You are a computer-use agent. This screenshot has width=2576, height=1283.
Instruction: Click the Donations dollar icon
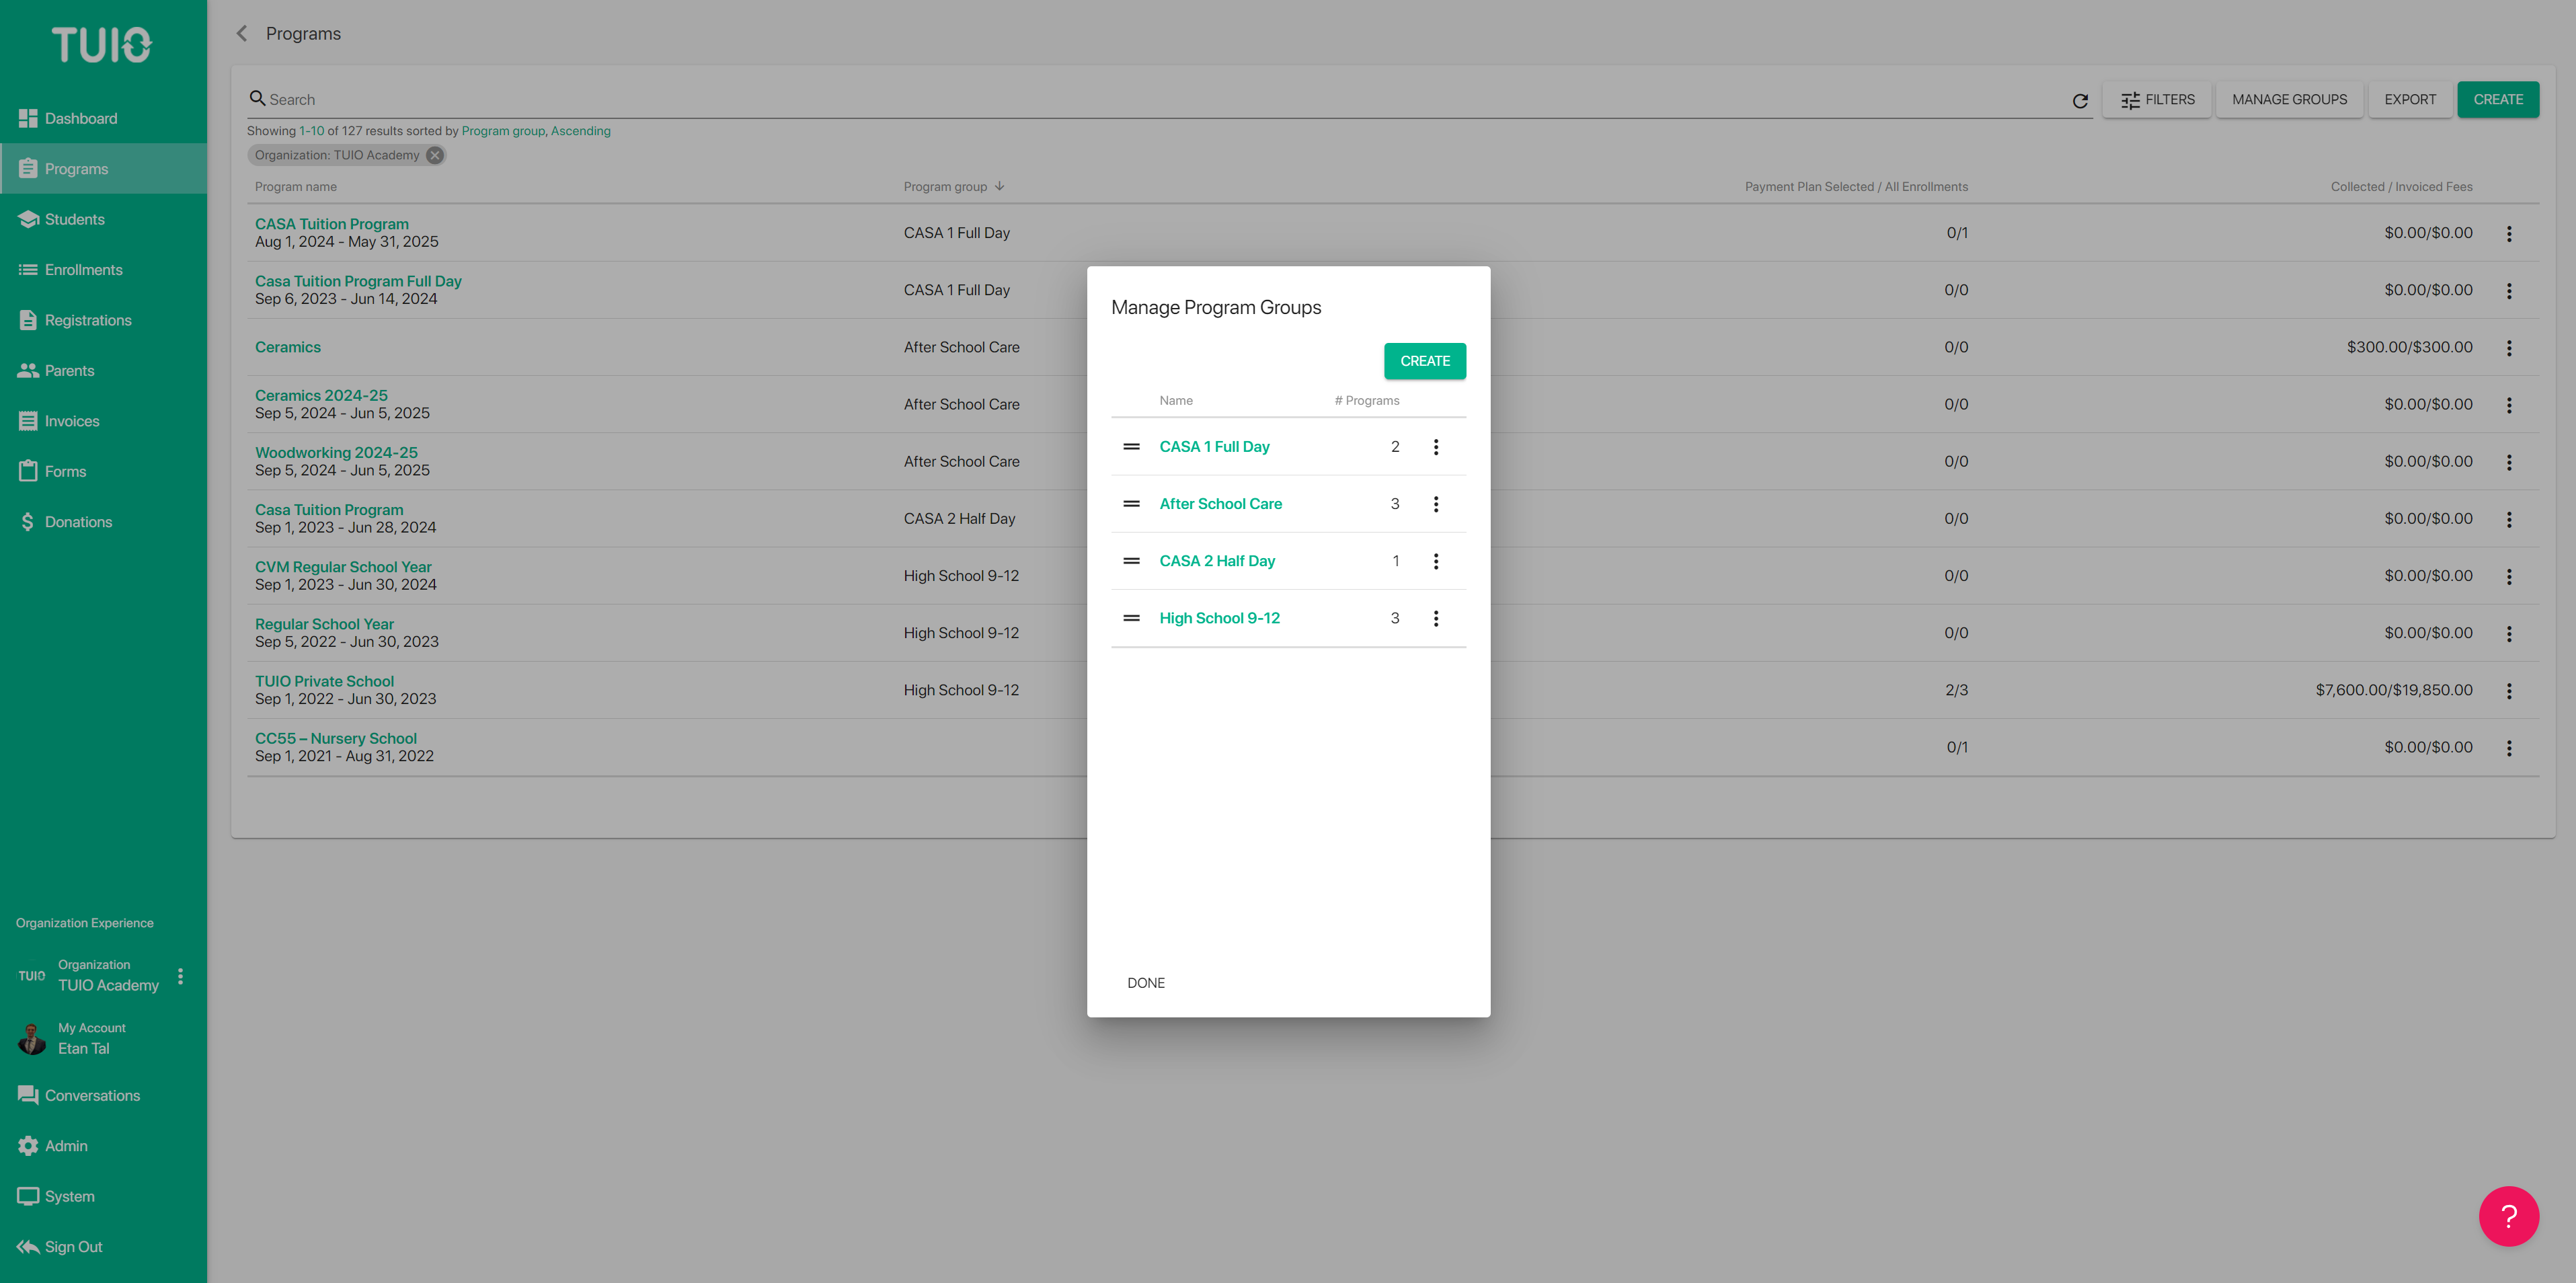(28, 522)
